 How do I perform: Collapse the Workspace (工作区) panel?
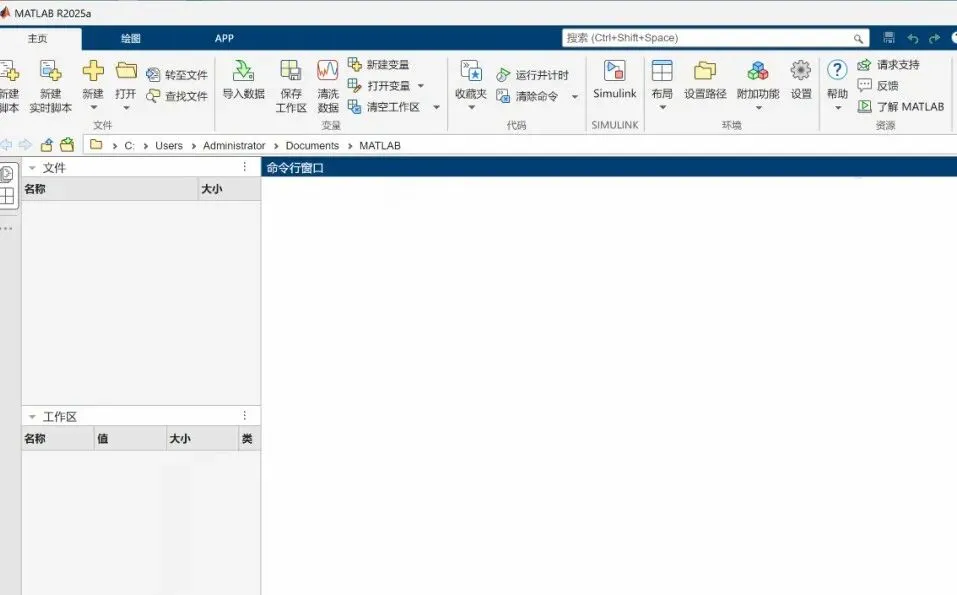pyautogui.click(x=32, y=417)
